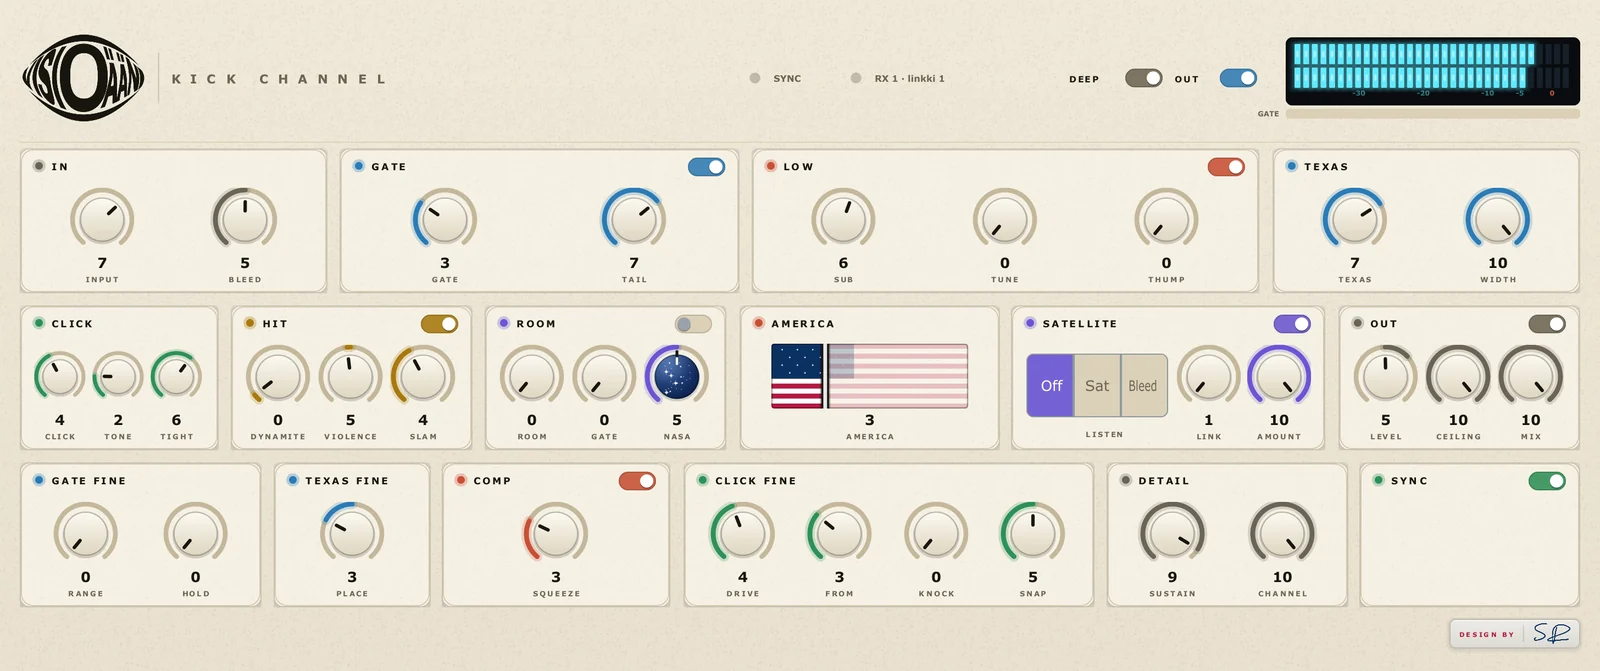Click the HOLD knob

(x=196, y=534)
